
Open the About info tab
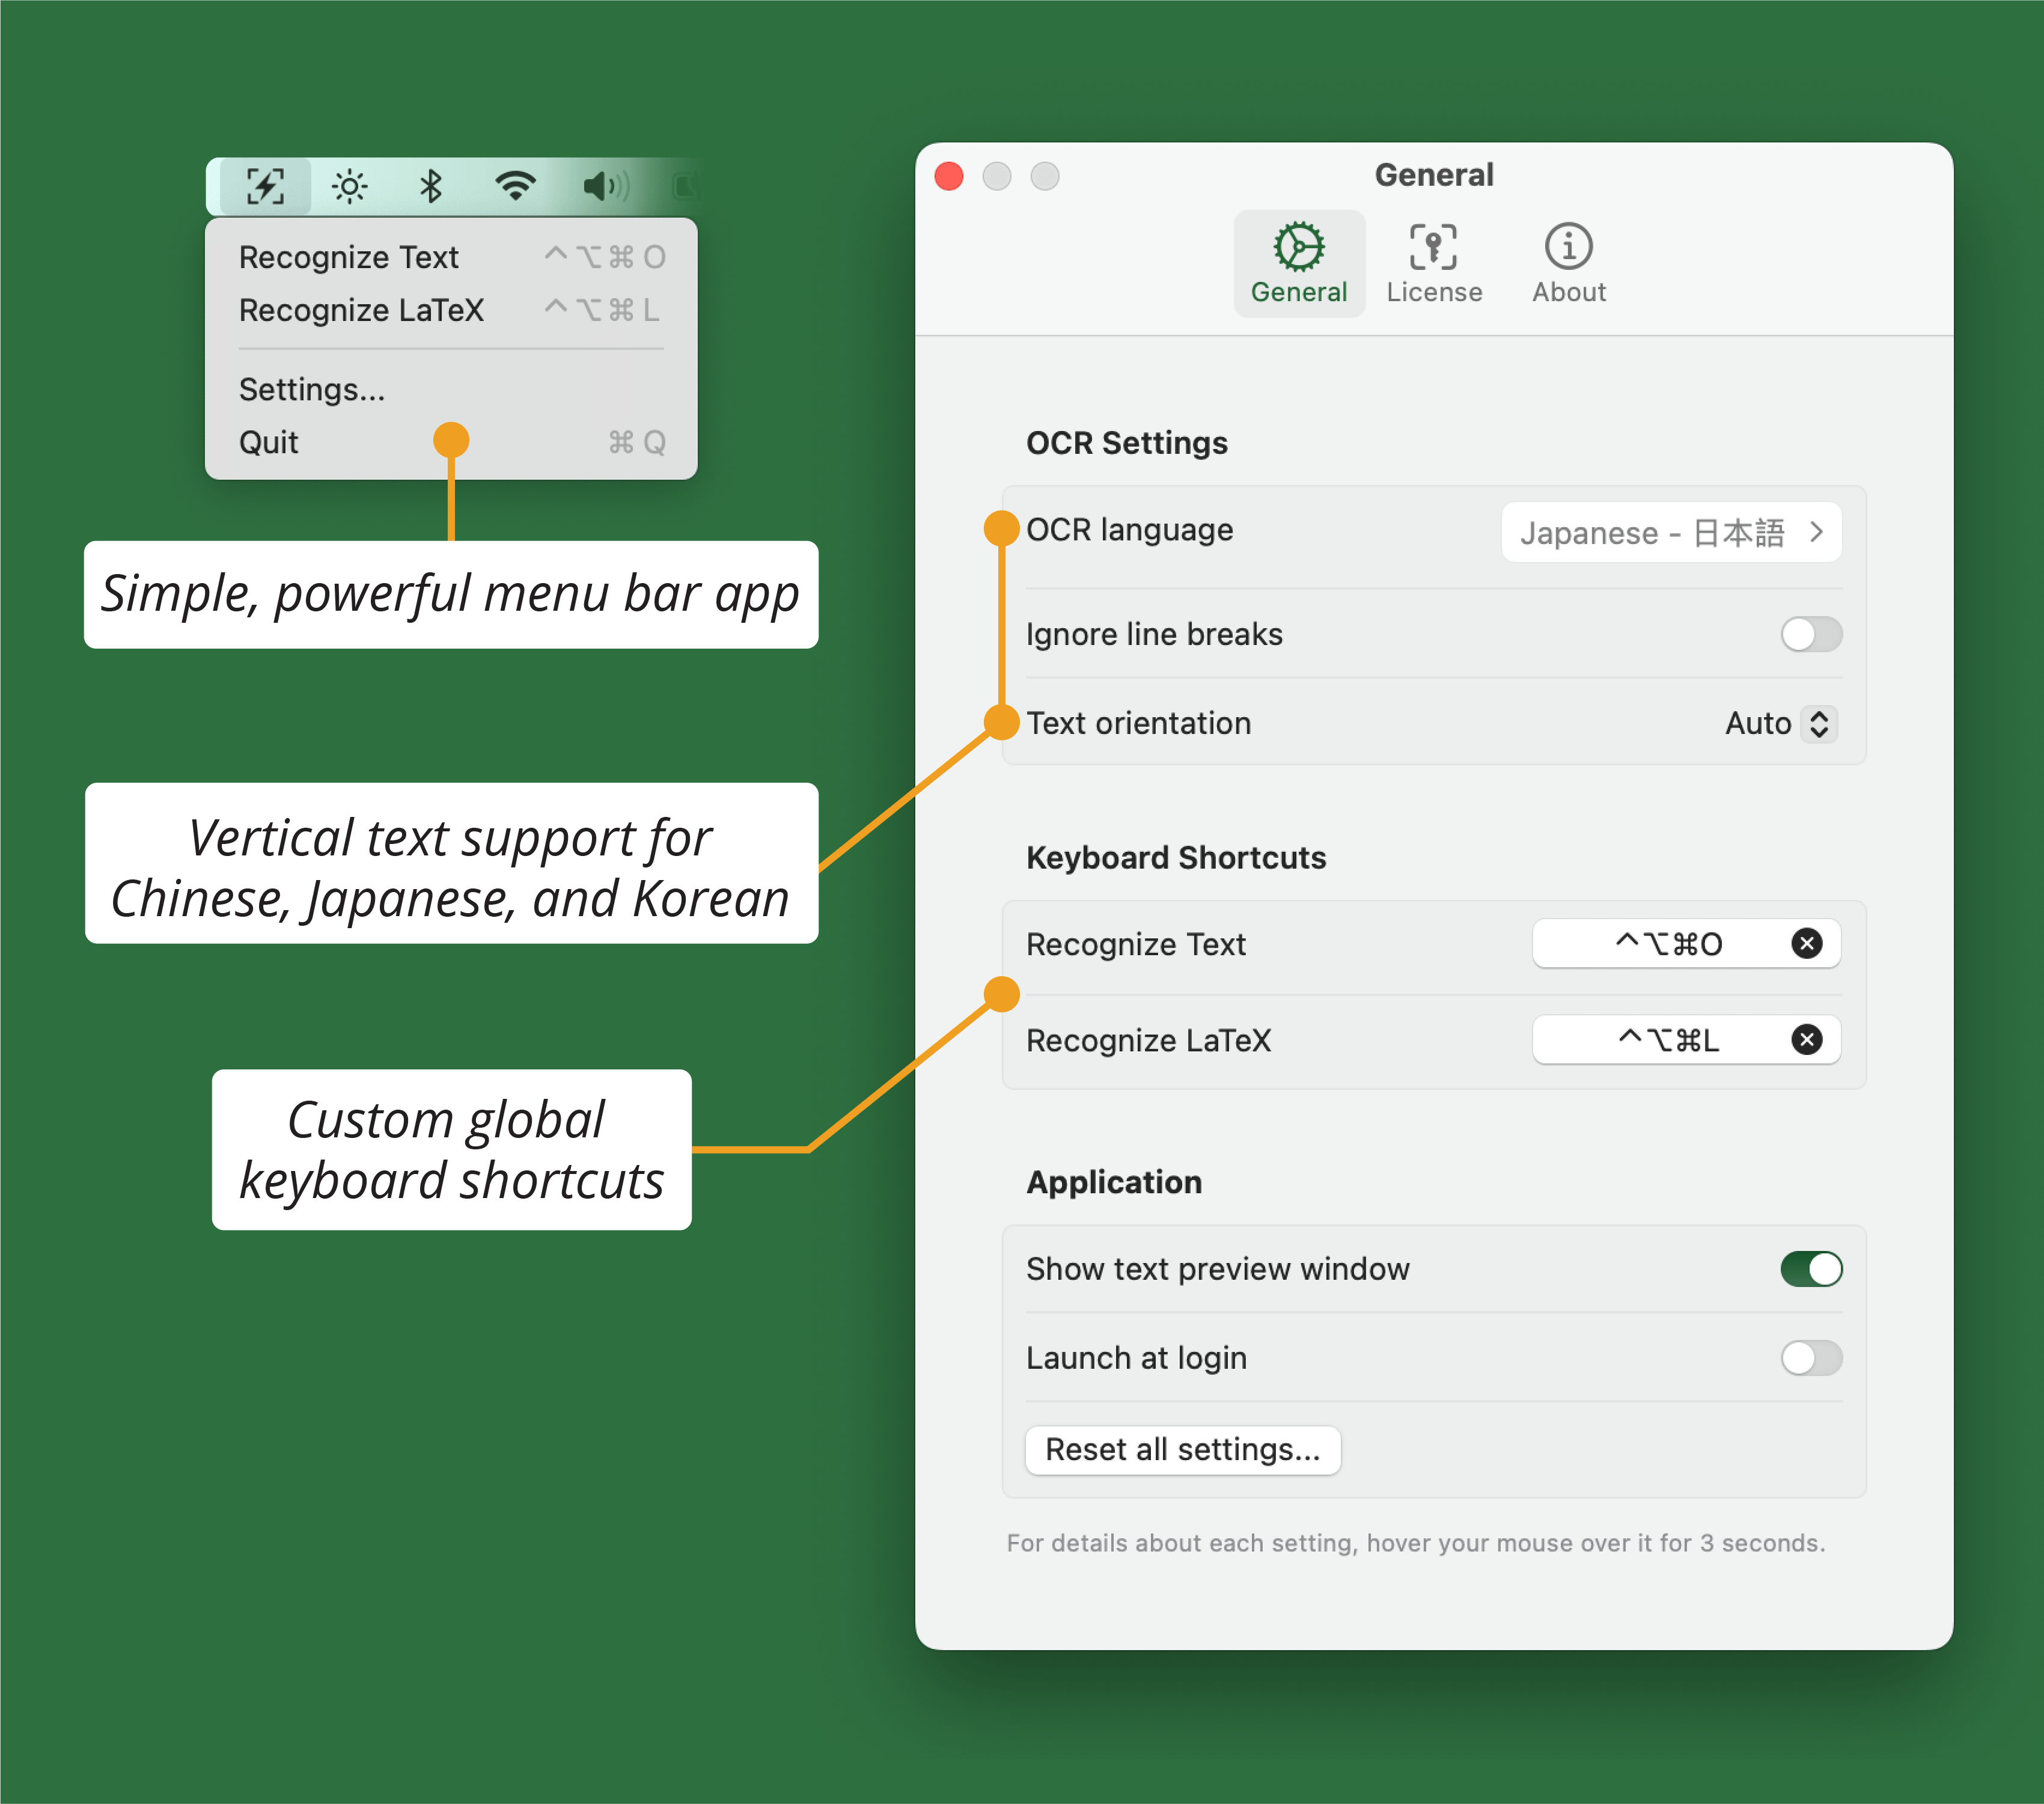[x=1568, y=263]
